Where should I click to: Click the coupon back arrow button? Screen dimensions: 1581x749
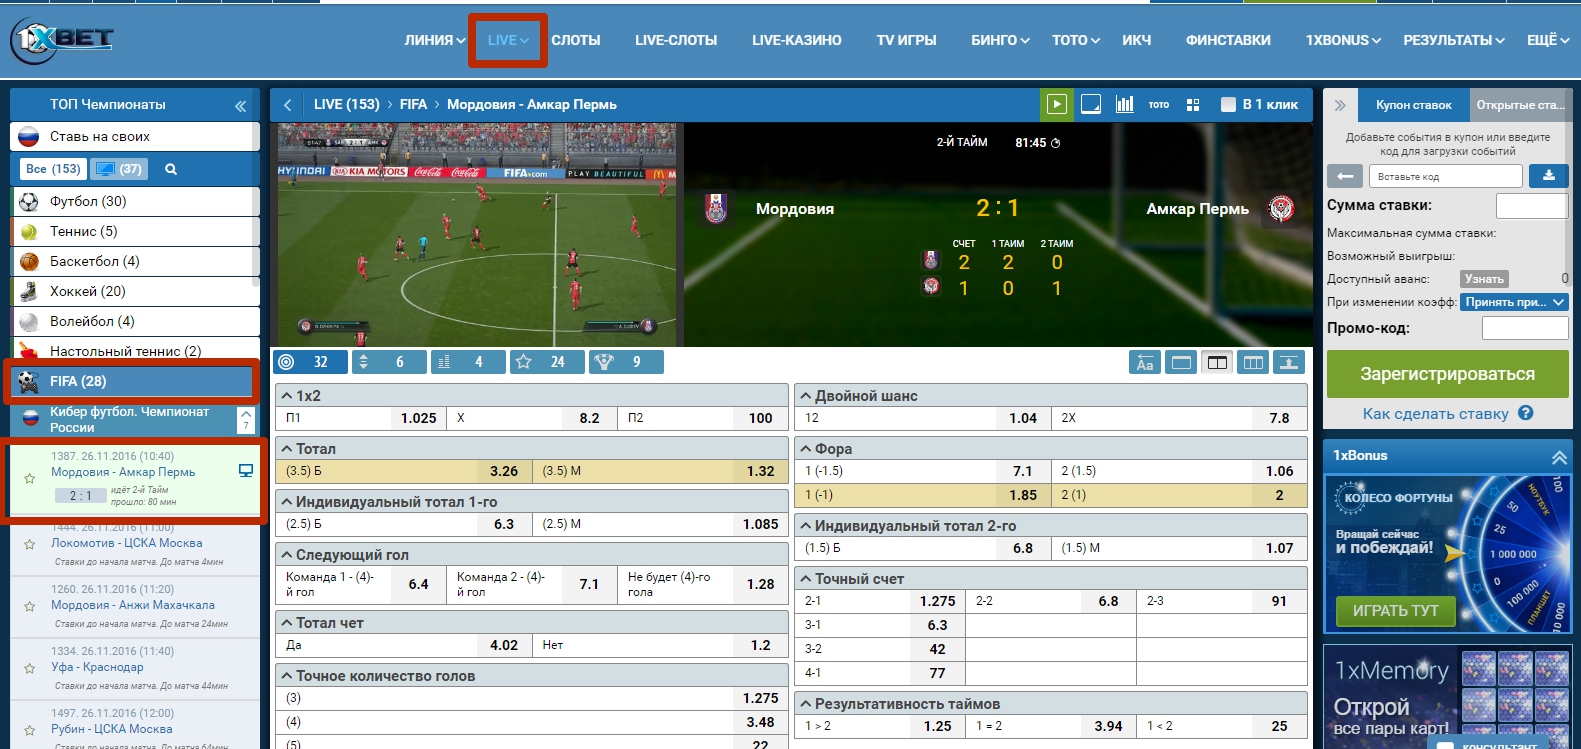click(x=1345, y=176)
